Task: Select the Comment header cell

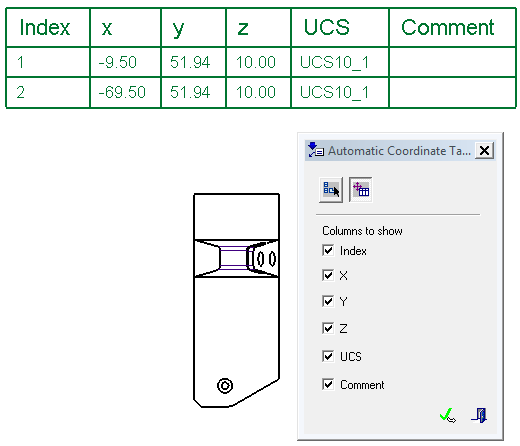Action: pyautogui.click(x=452, y=28)
